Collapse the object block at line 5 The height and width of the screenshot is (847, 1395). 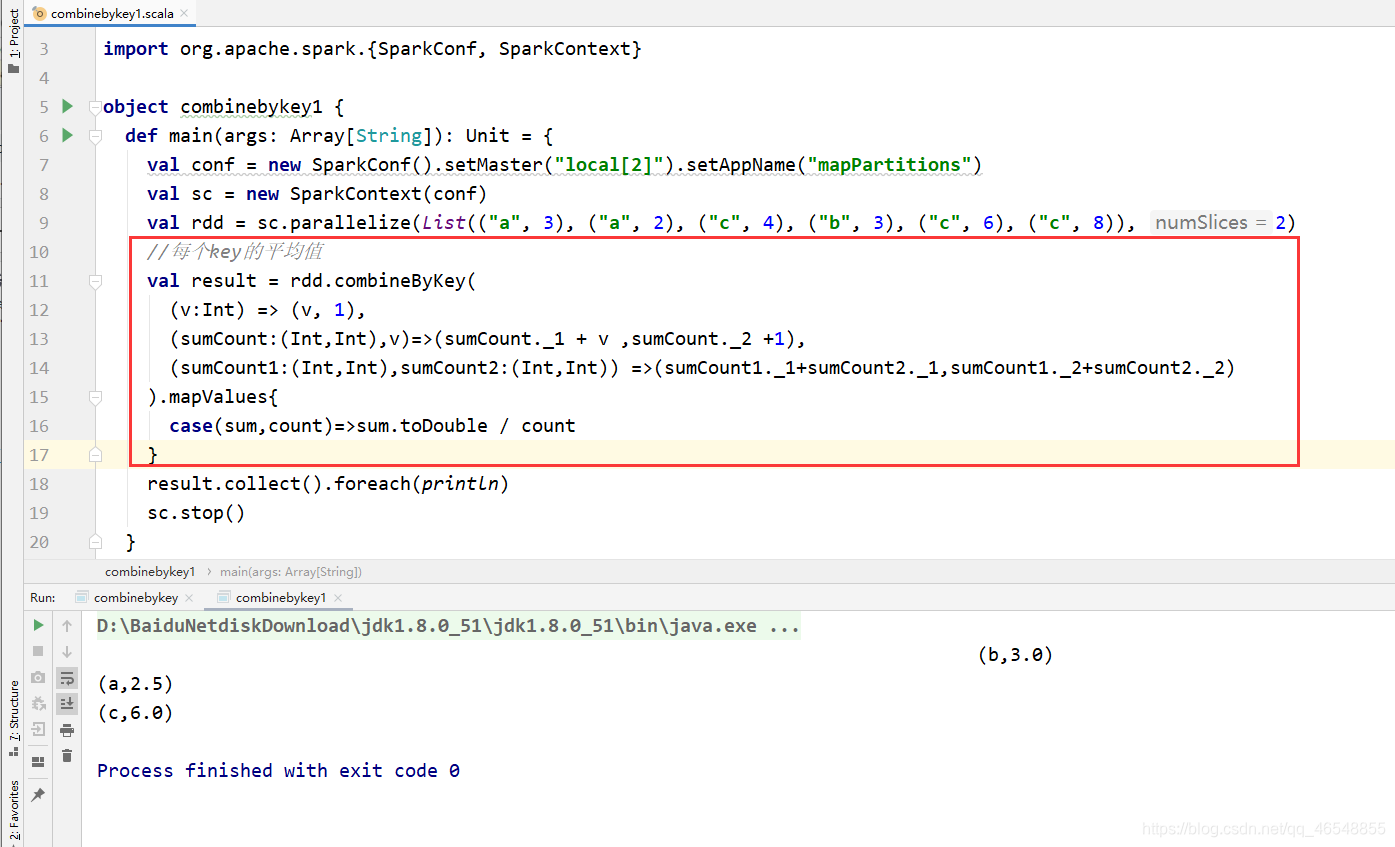[x=95, y=107]
